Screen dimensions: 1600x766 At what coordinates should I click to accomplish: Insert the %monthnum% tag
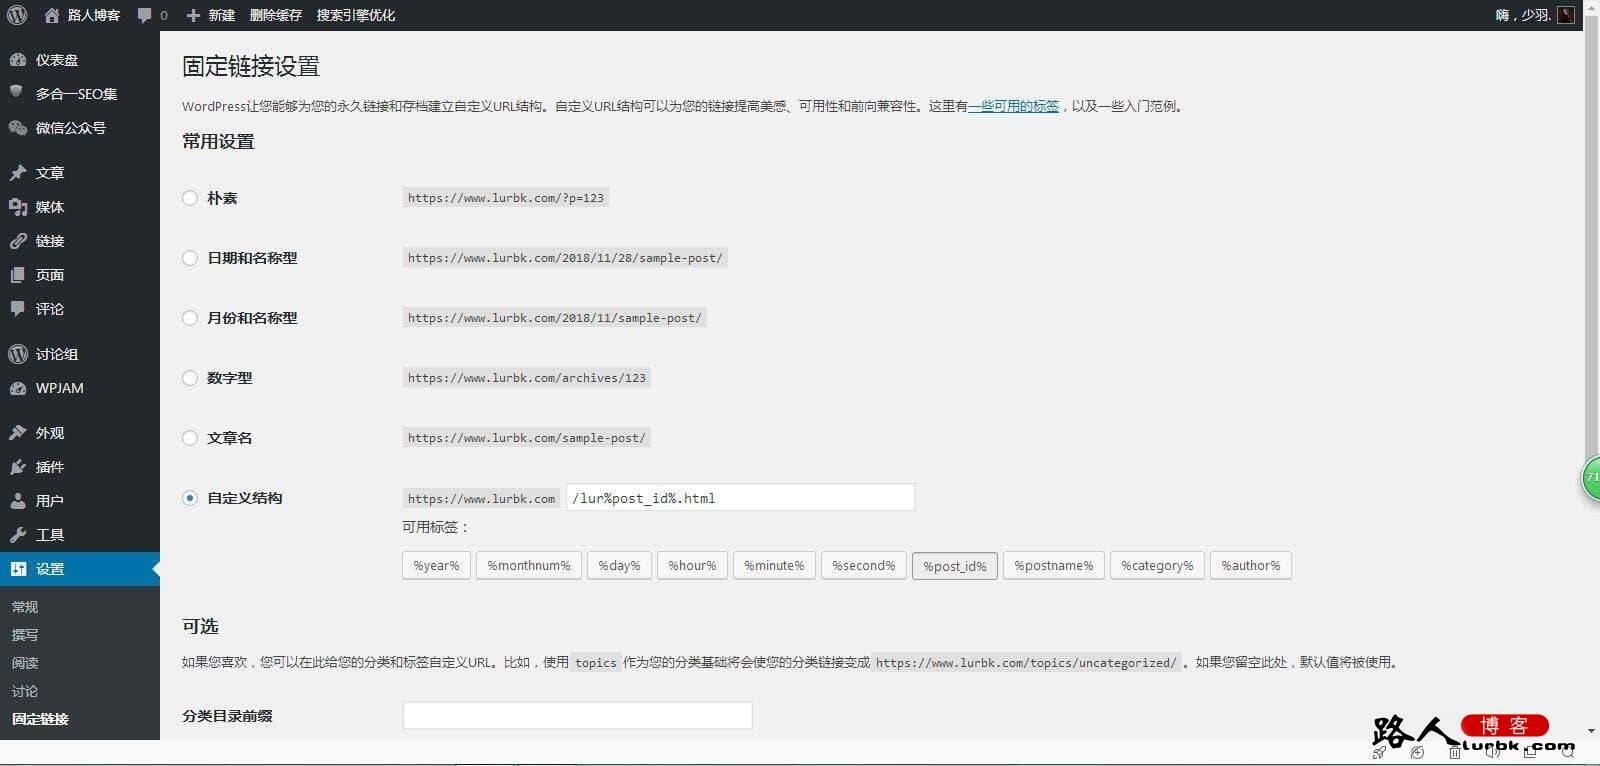(x=529, y=566)
